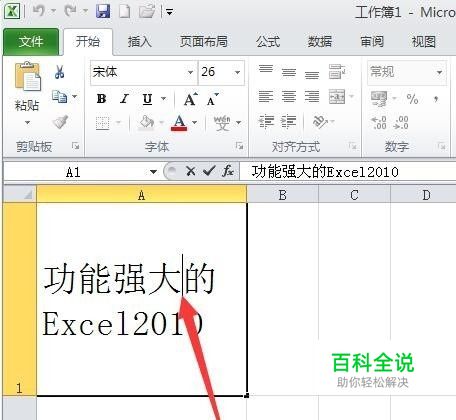Increase font size with the large A icon
The image size is (456, 420).
point(190,99)
